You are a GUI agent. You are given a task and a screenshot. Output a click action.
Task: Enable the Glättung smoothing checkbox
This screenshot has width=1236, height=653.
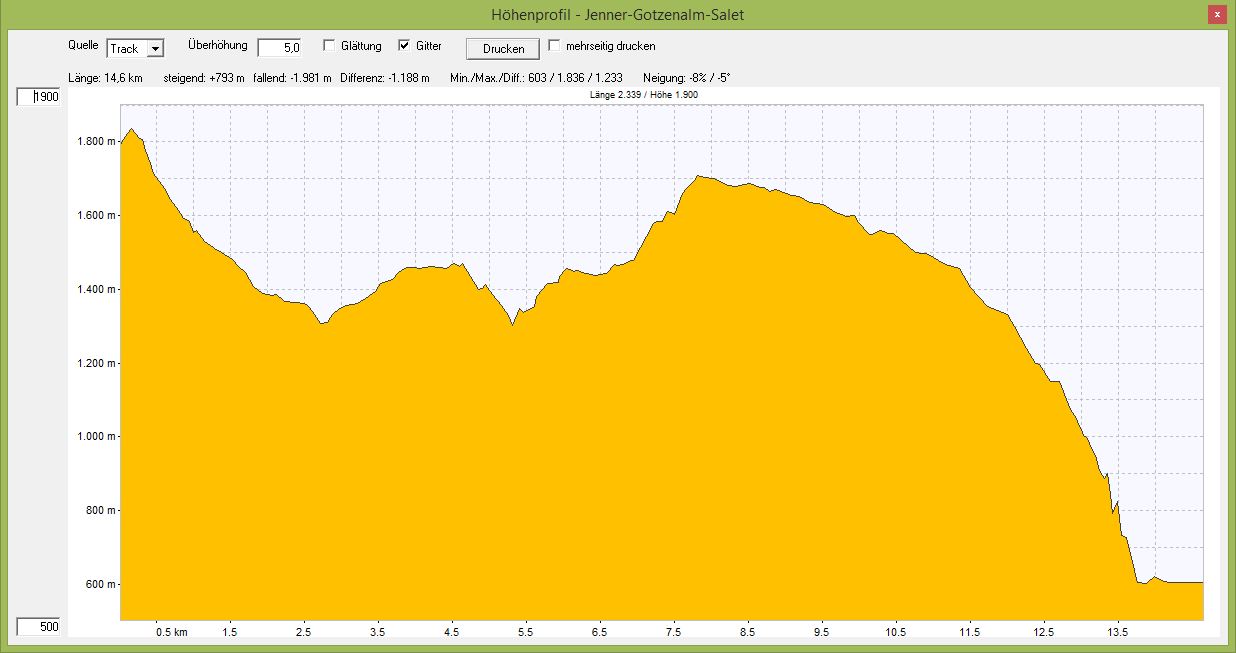329,46
